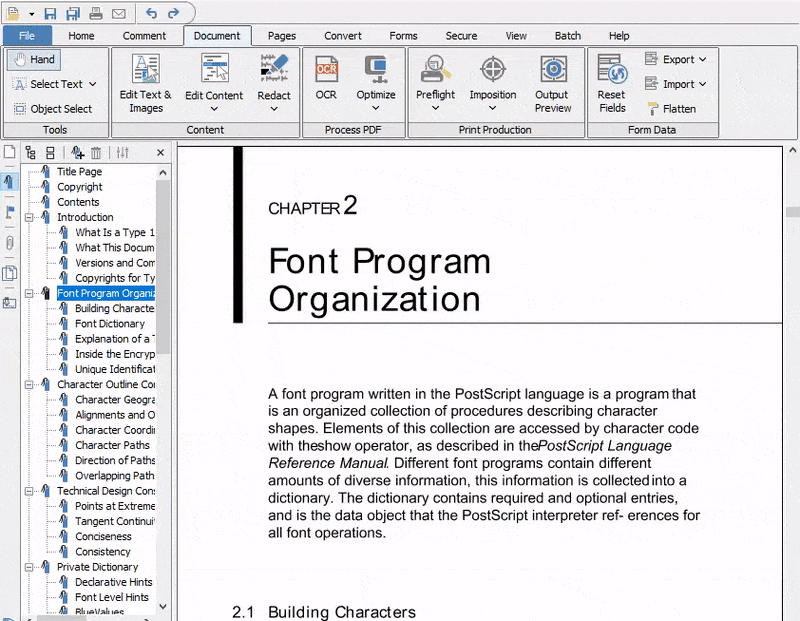The height and width of the screenshot is (621, 800).
Task: Run the OCR tool
Action: [325, 83]
